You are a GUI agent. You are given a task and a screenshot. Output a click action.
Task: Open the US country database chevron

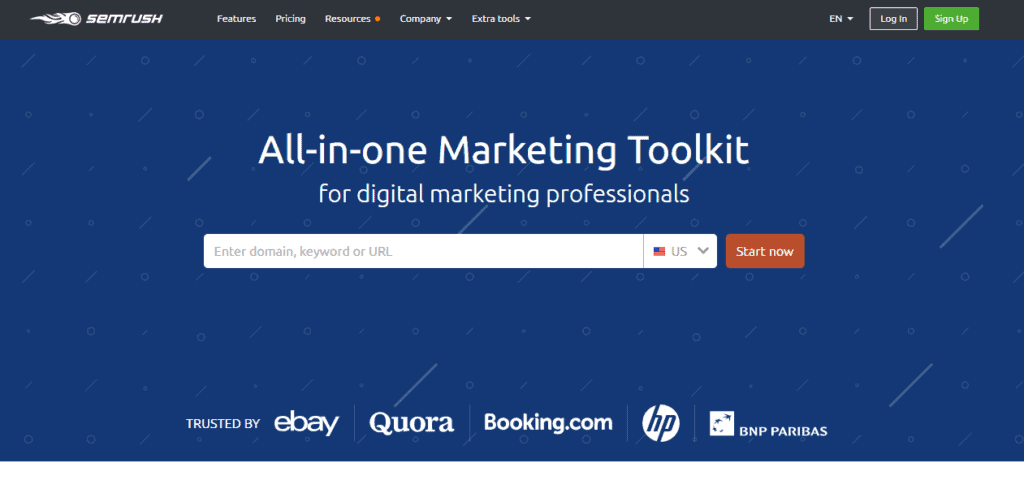coord(704,251)
